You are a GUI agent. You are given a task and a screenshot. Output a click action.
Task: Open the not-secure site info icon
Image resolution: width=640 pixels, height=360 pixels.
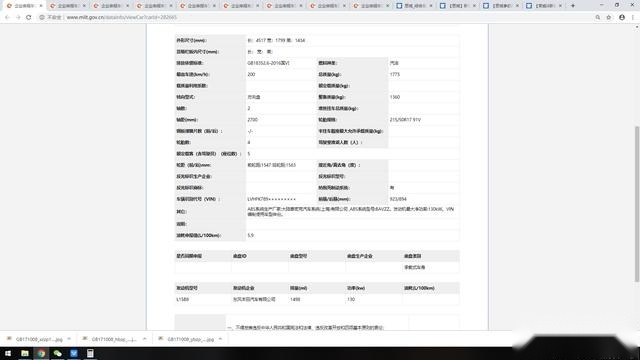coord(42,17)
